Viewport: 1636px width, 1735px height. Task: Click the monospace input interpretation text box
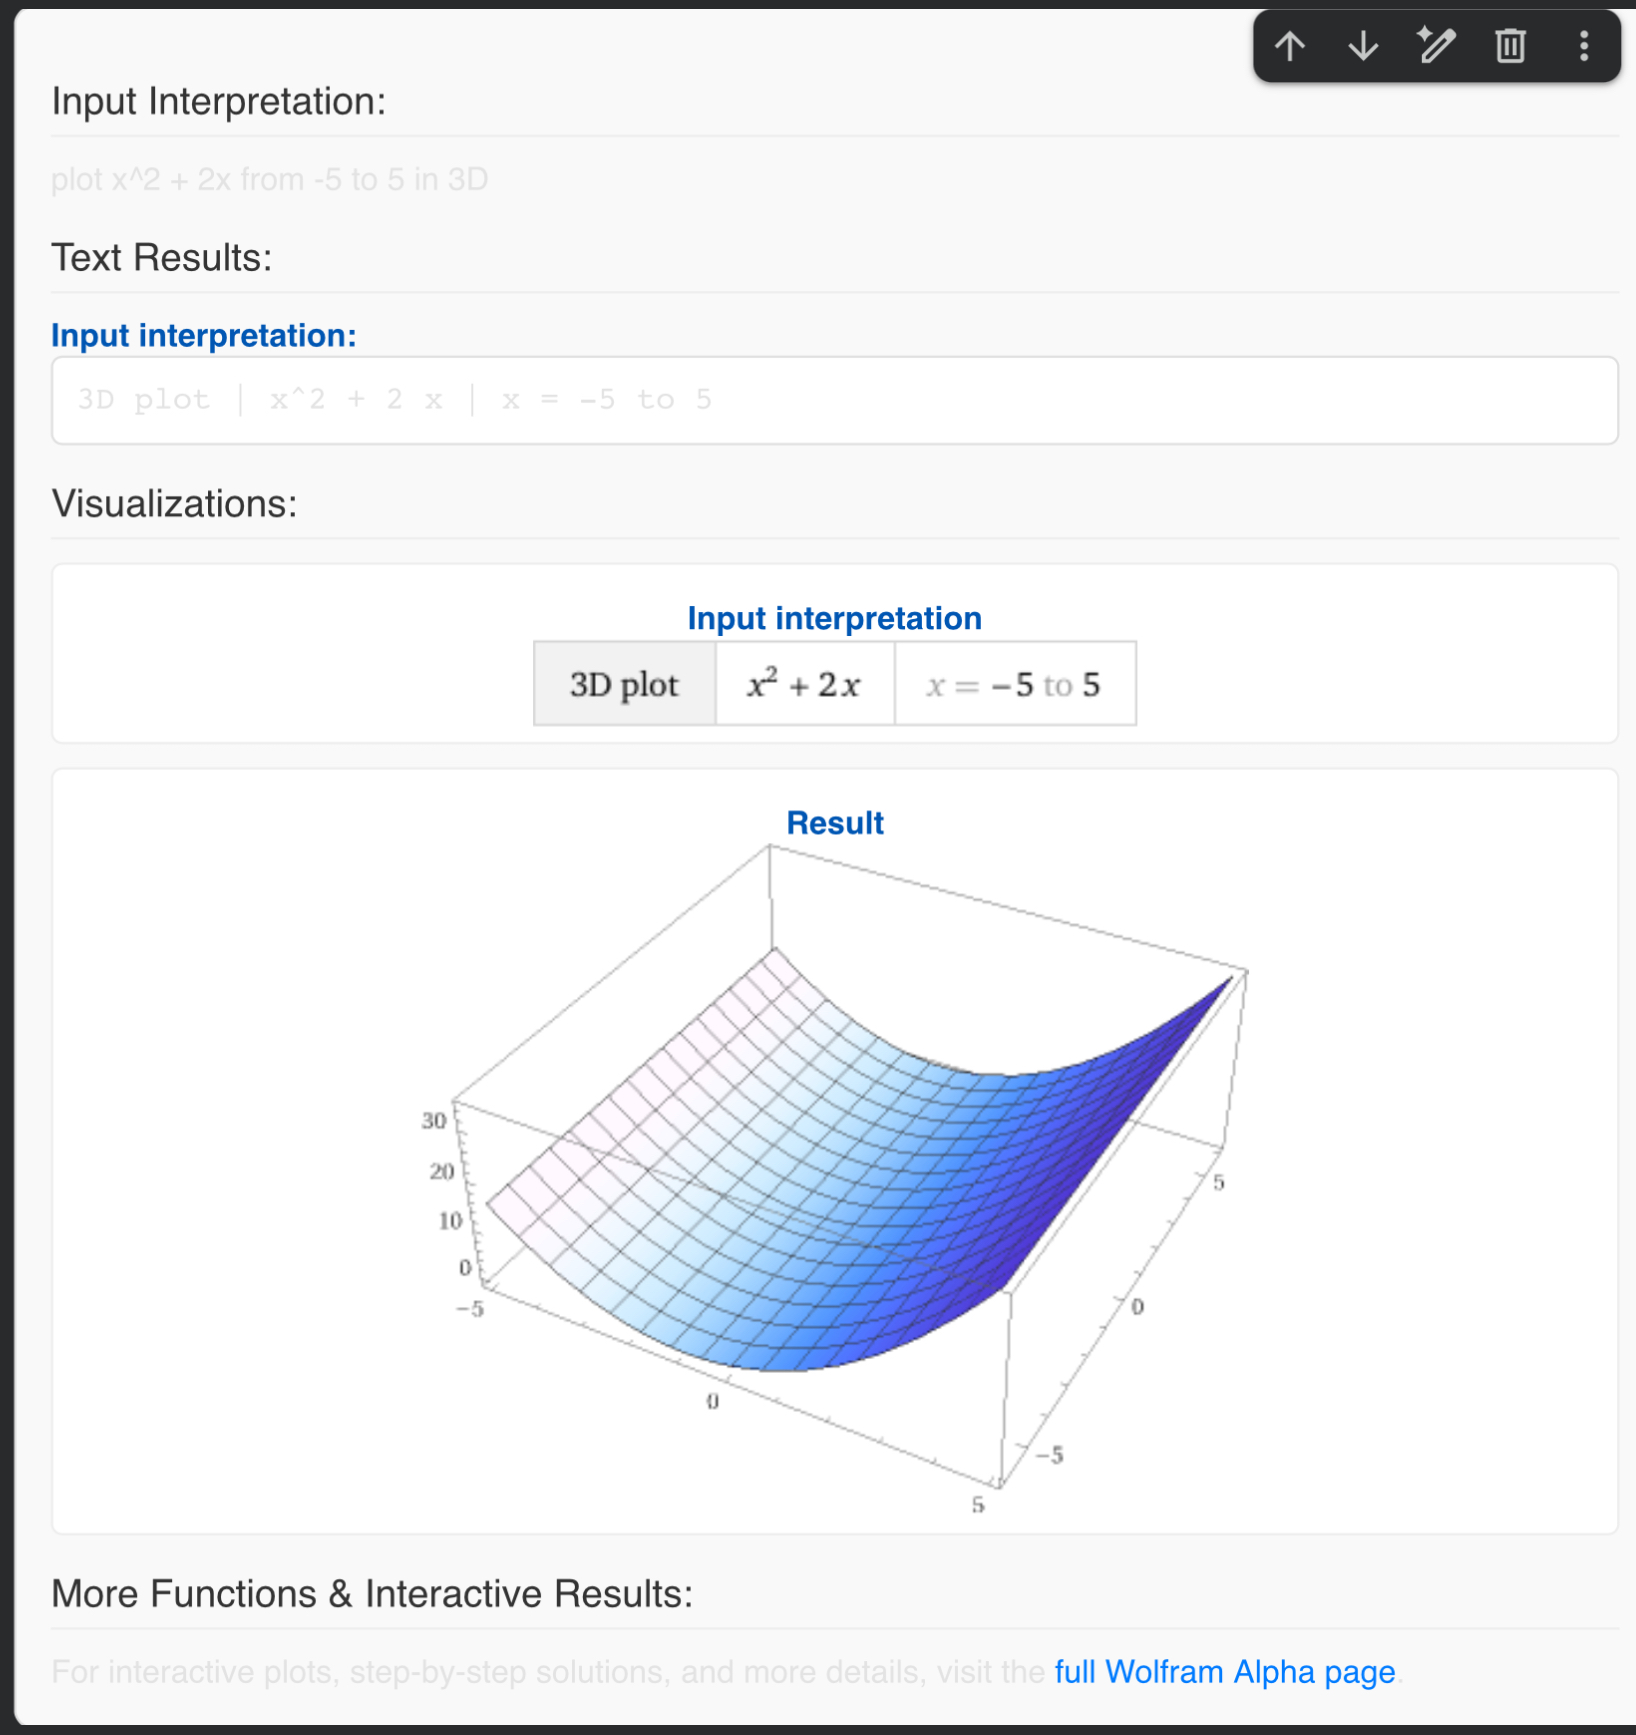tap(835, 400)
